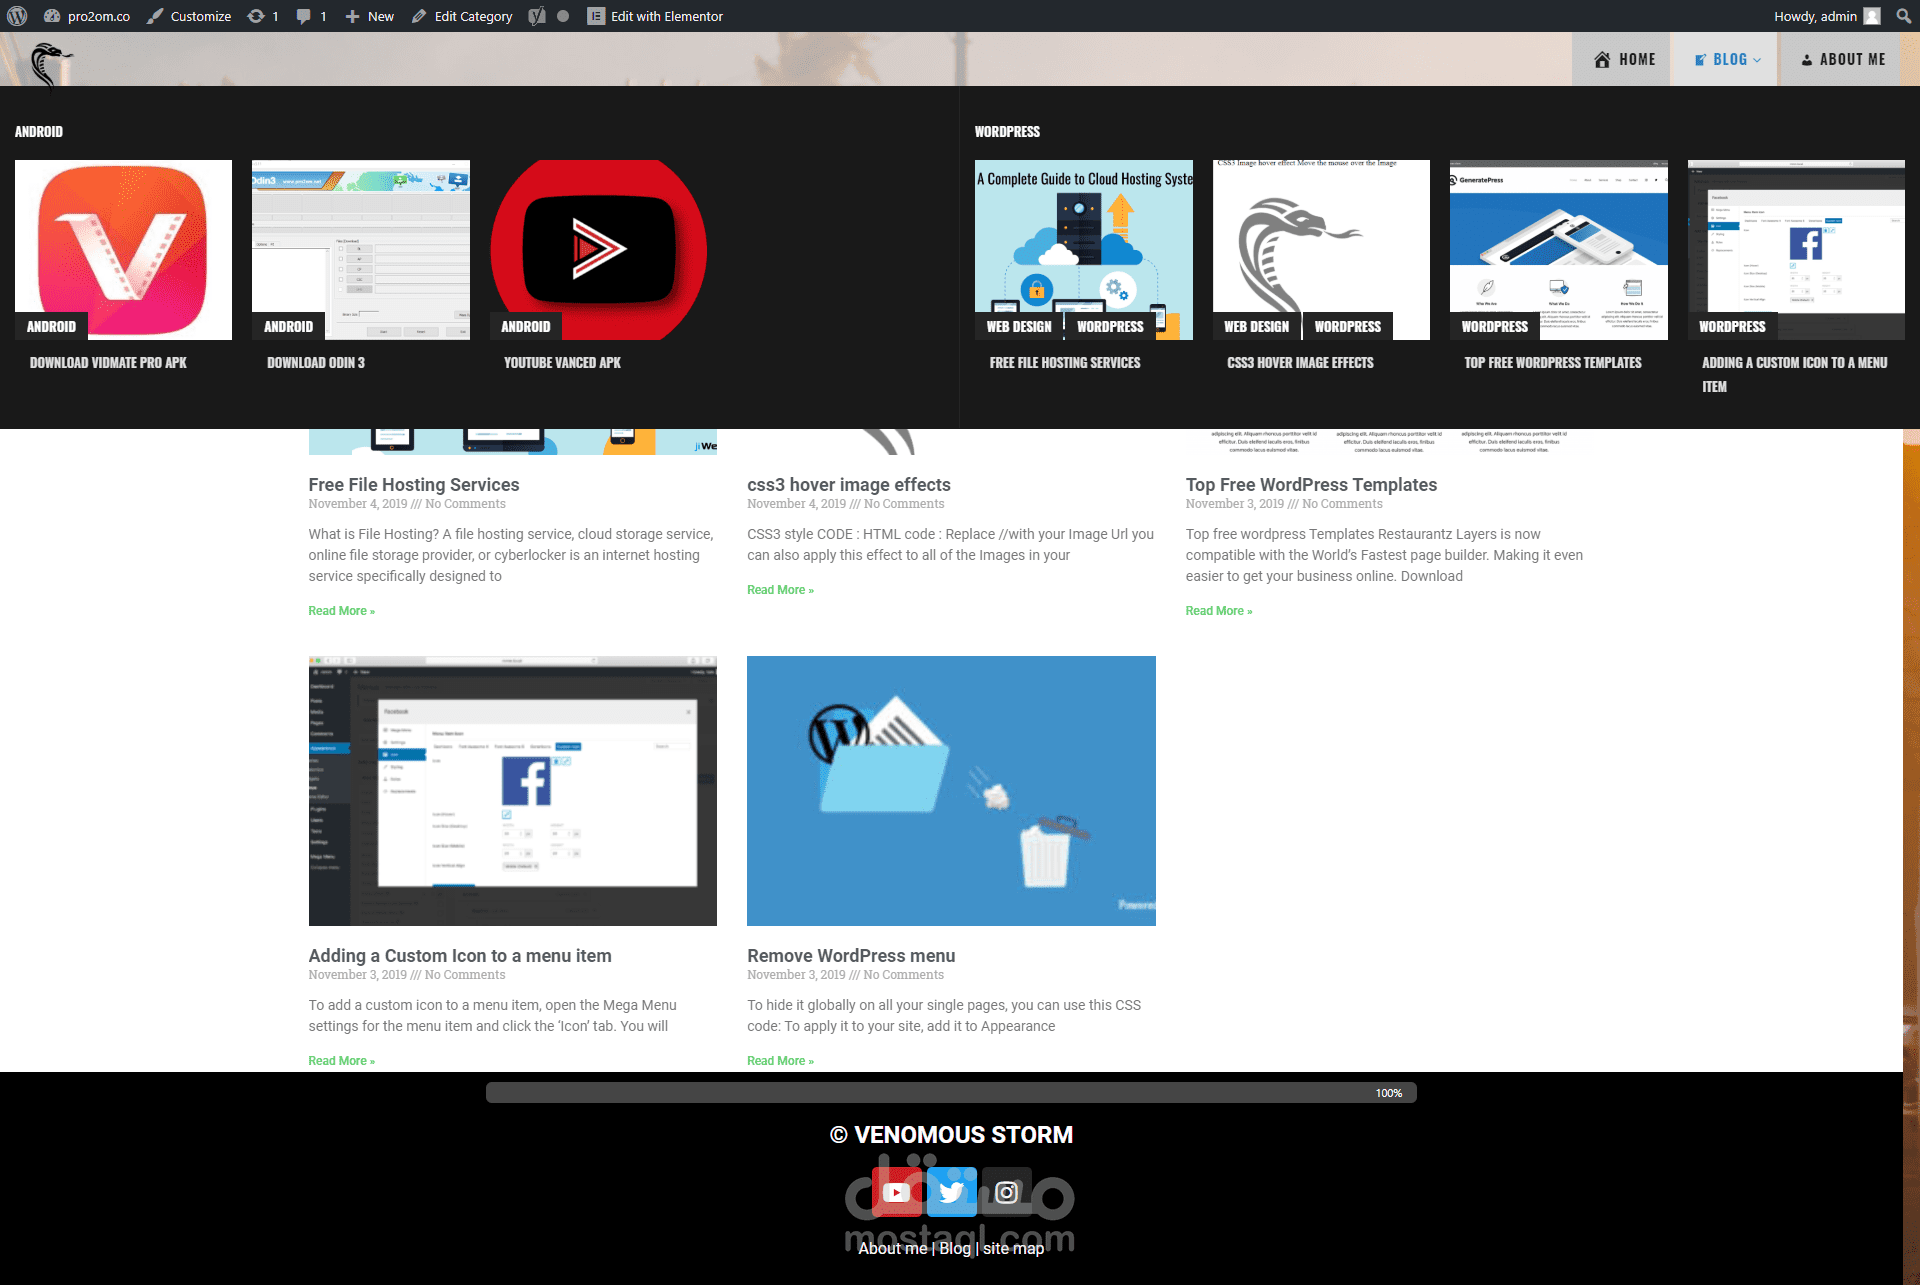The image size is (1920, 1285).
Task: Open the site map footer link
Action: pos(1013,1248)
